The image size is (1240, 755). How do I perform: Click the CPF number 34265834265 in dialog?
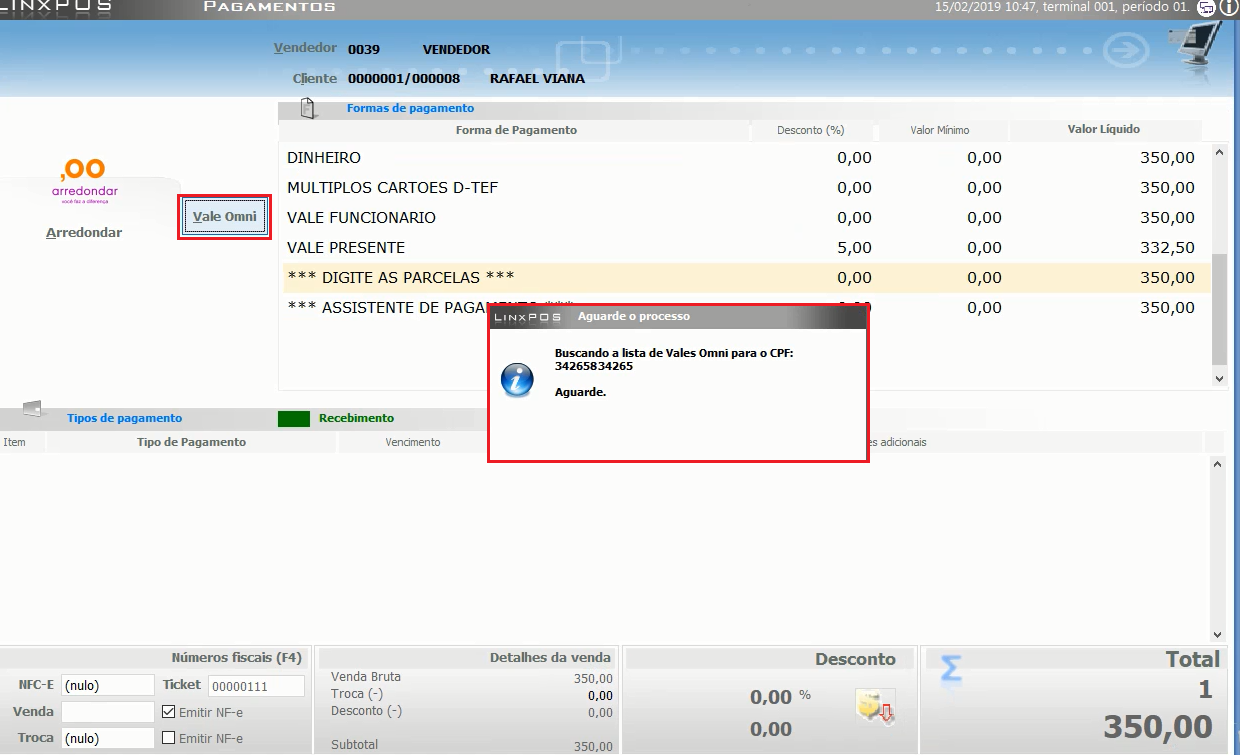(x=594, y=366)
